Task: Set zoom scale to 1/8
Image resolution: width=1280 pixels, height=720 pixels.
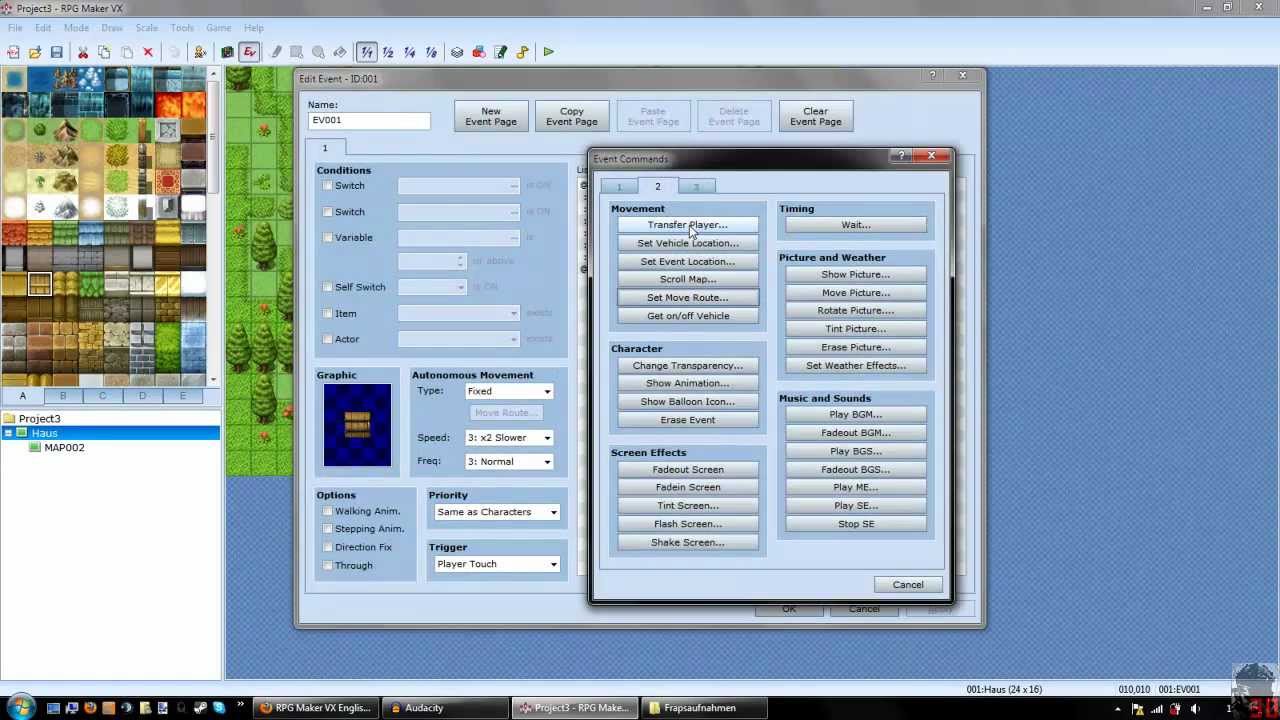Action: (432, 52)
